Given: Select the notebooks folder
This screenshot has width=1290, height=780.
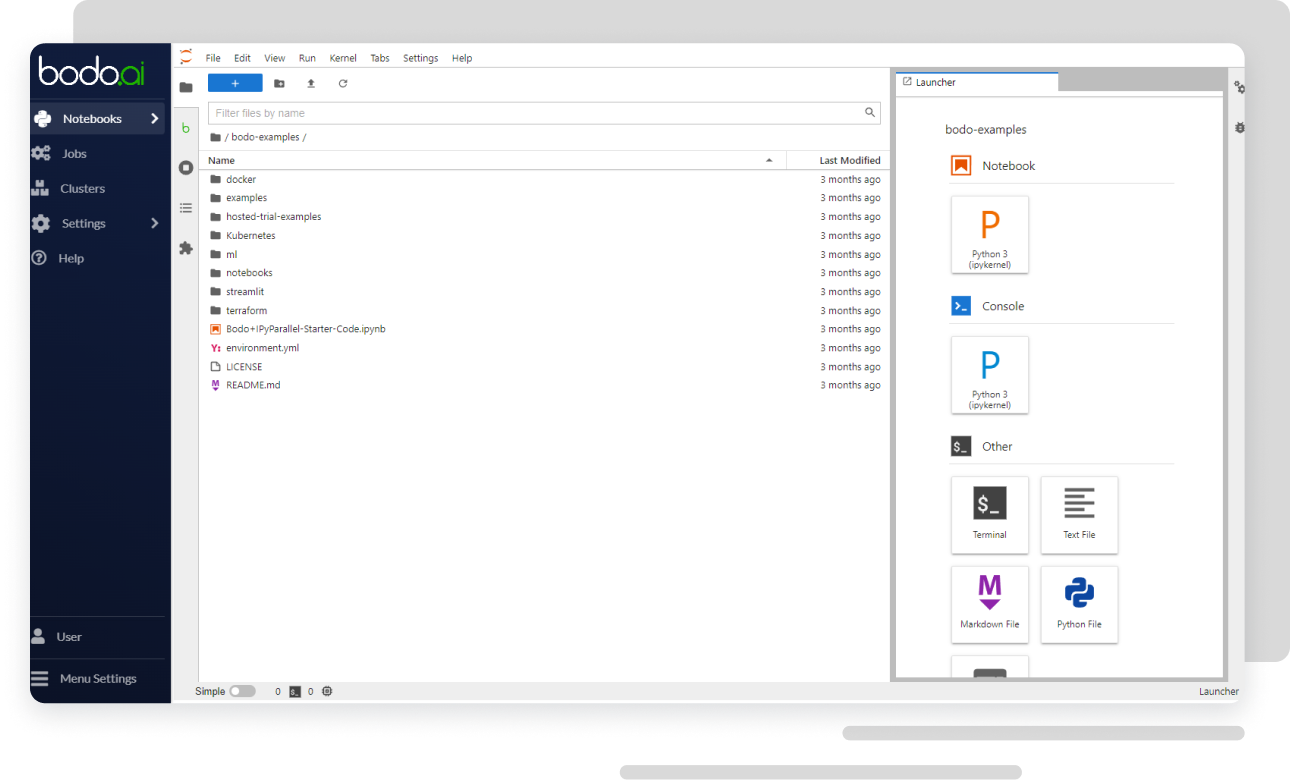Looking at the screenshot, I should (x=544, y=273).
